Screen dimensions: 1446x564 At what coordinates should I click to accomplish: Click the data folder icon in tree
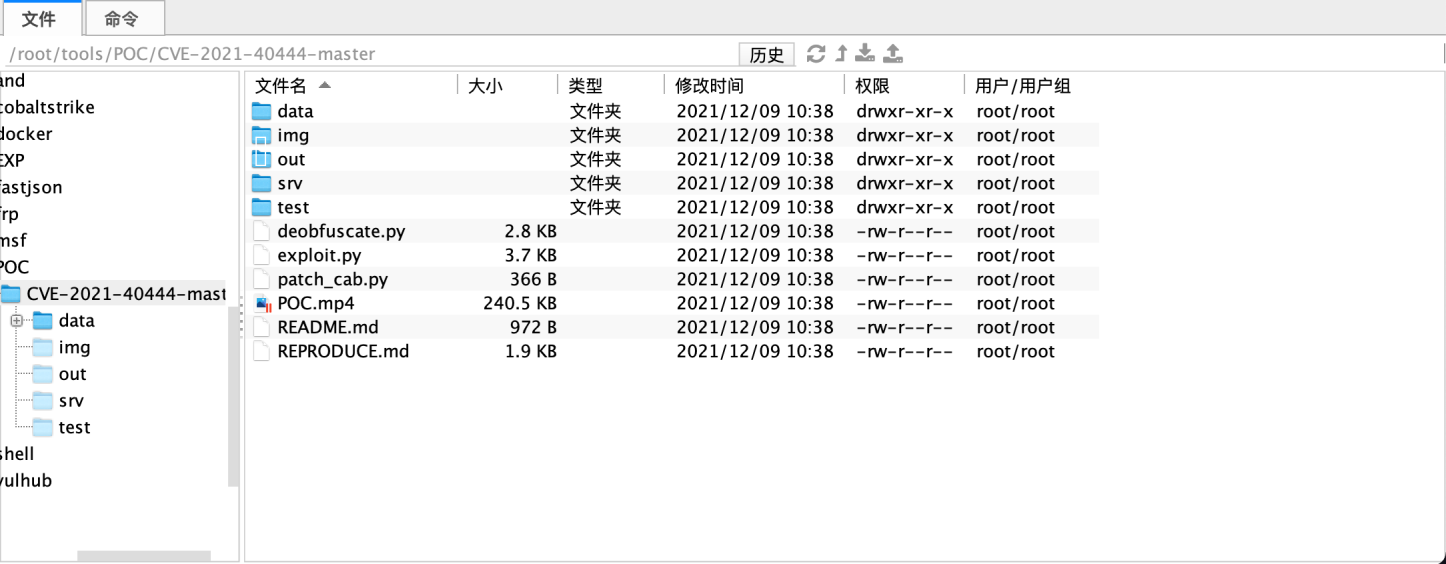(42, 321)
